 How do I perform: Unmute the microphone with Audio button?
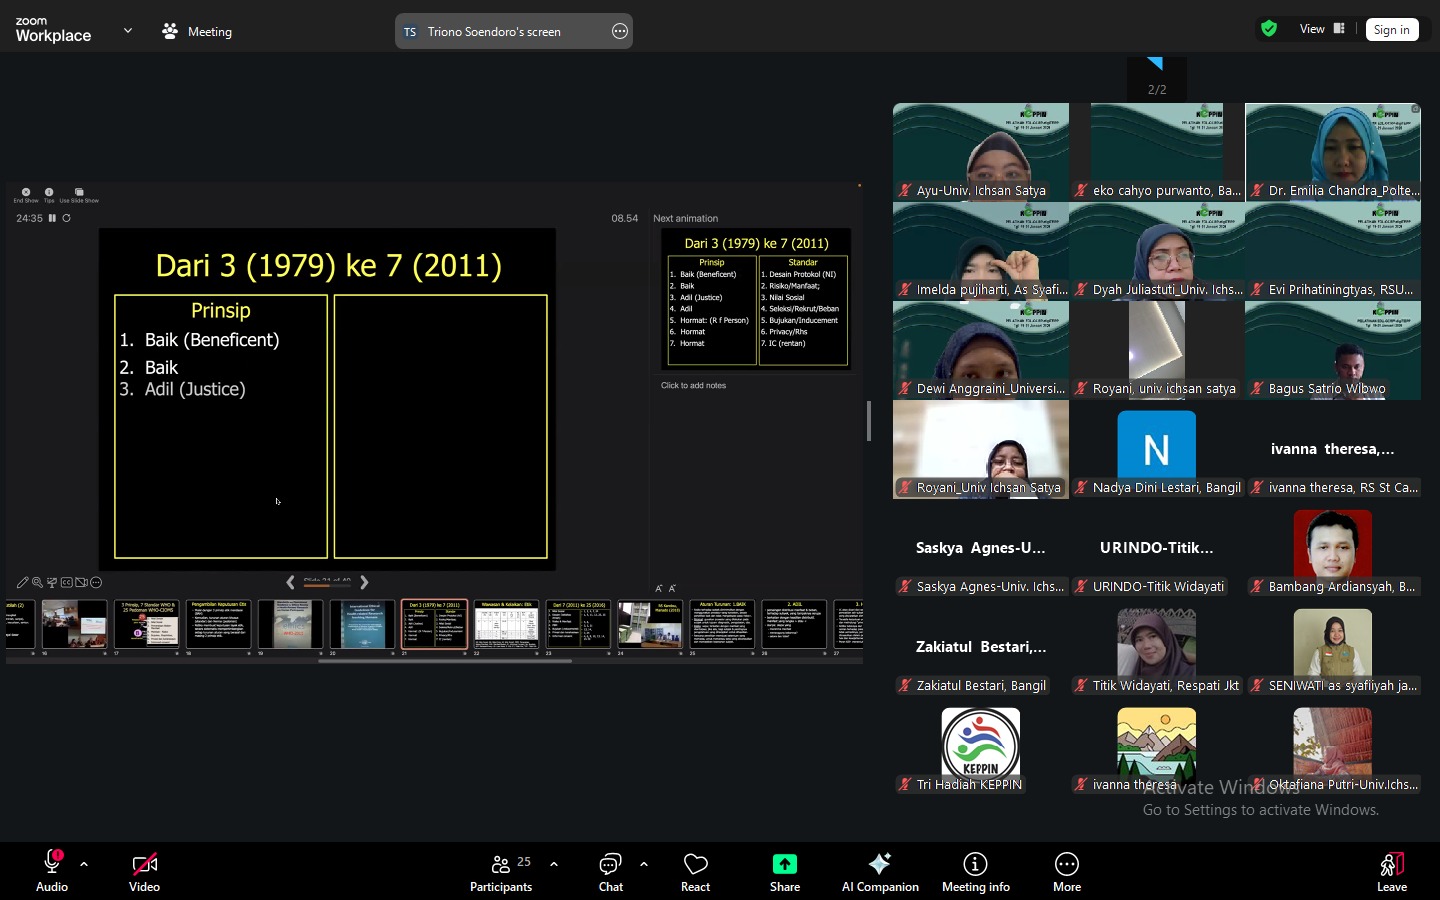(x=52, y=866)
